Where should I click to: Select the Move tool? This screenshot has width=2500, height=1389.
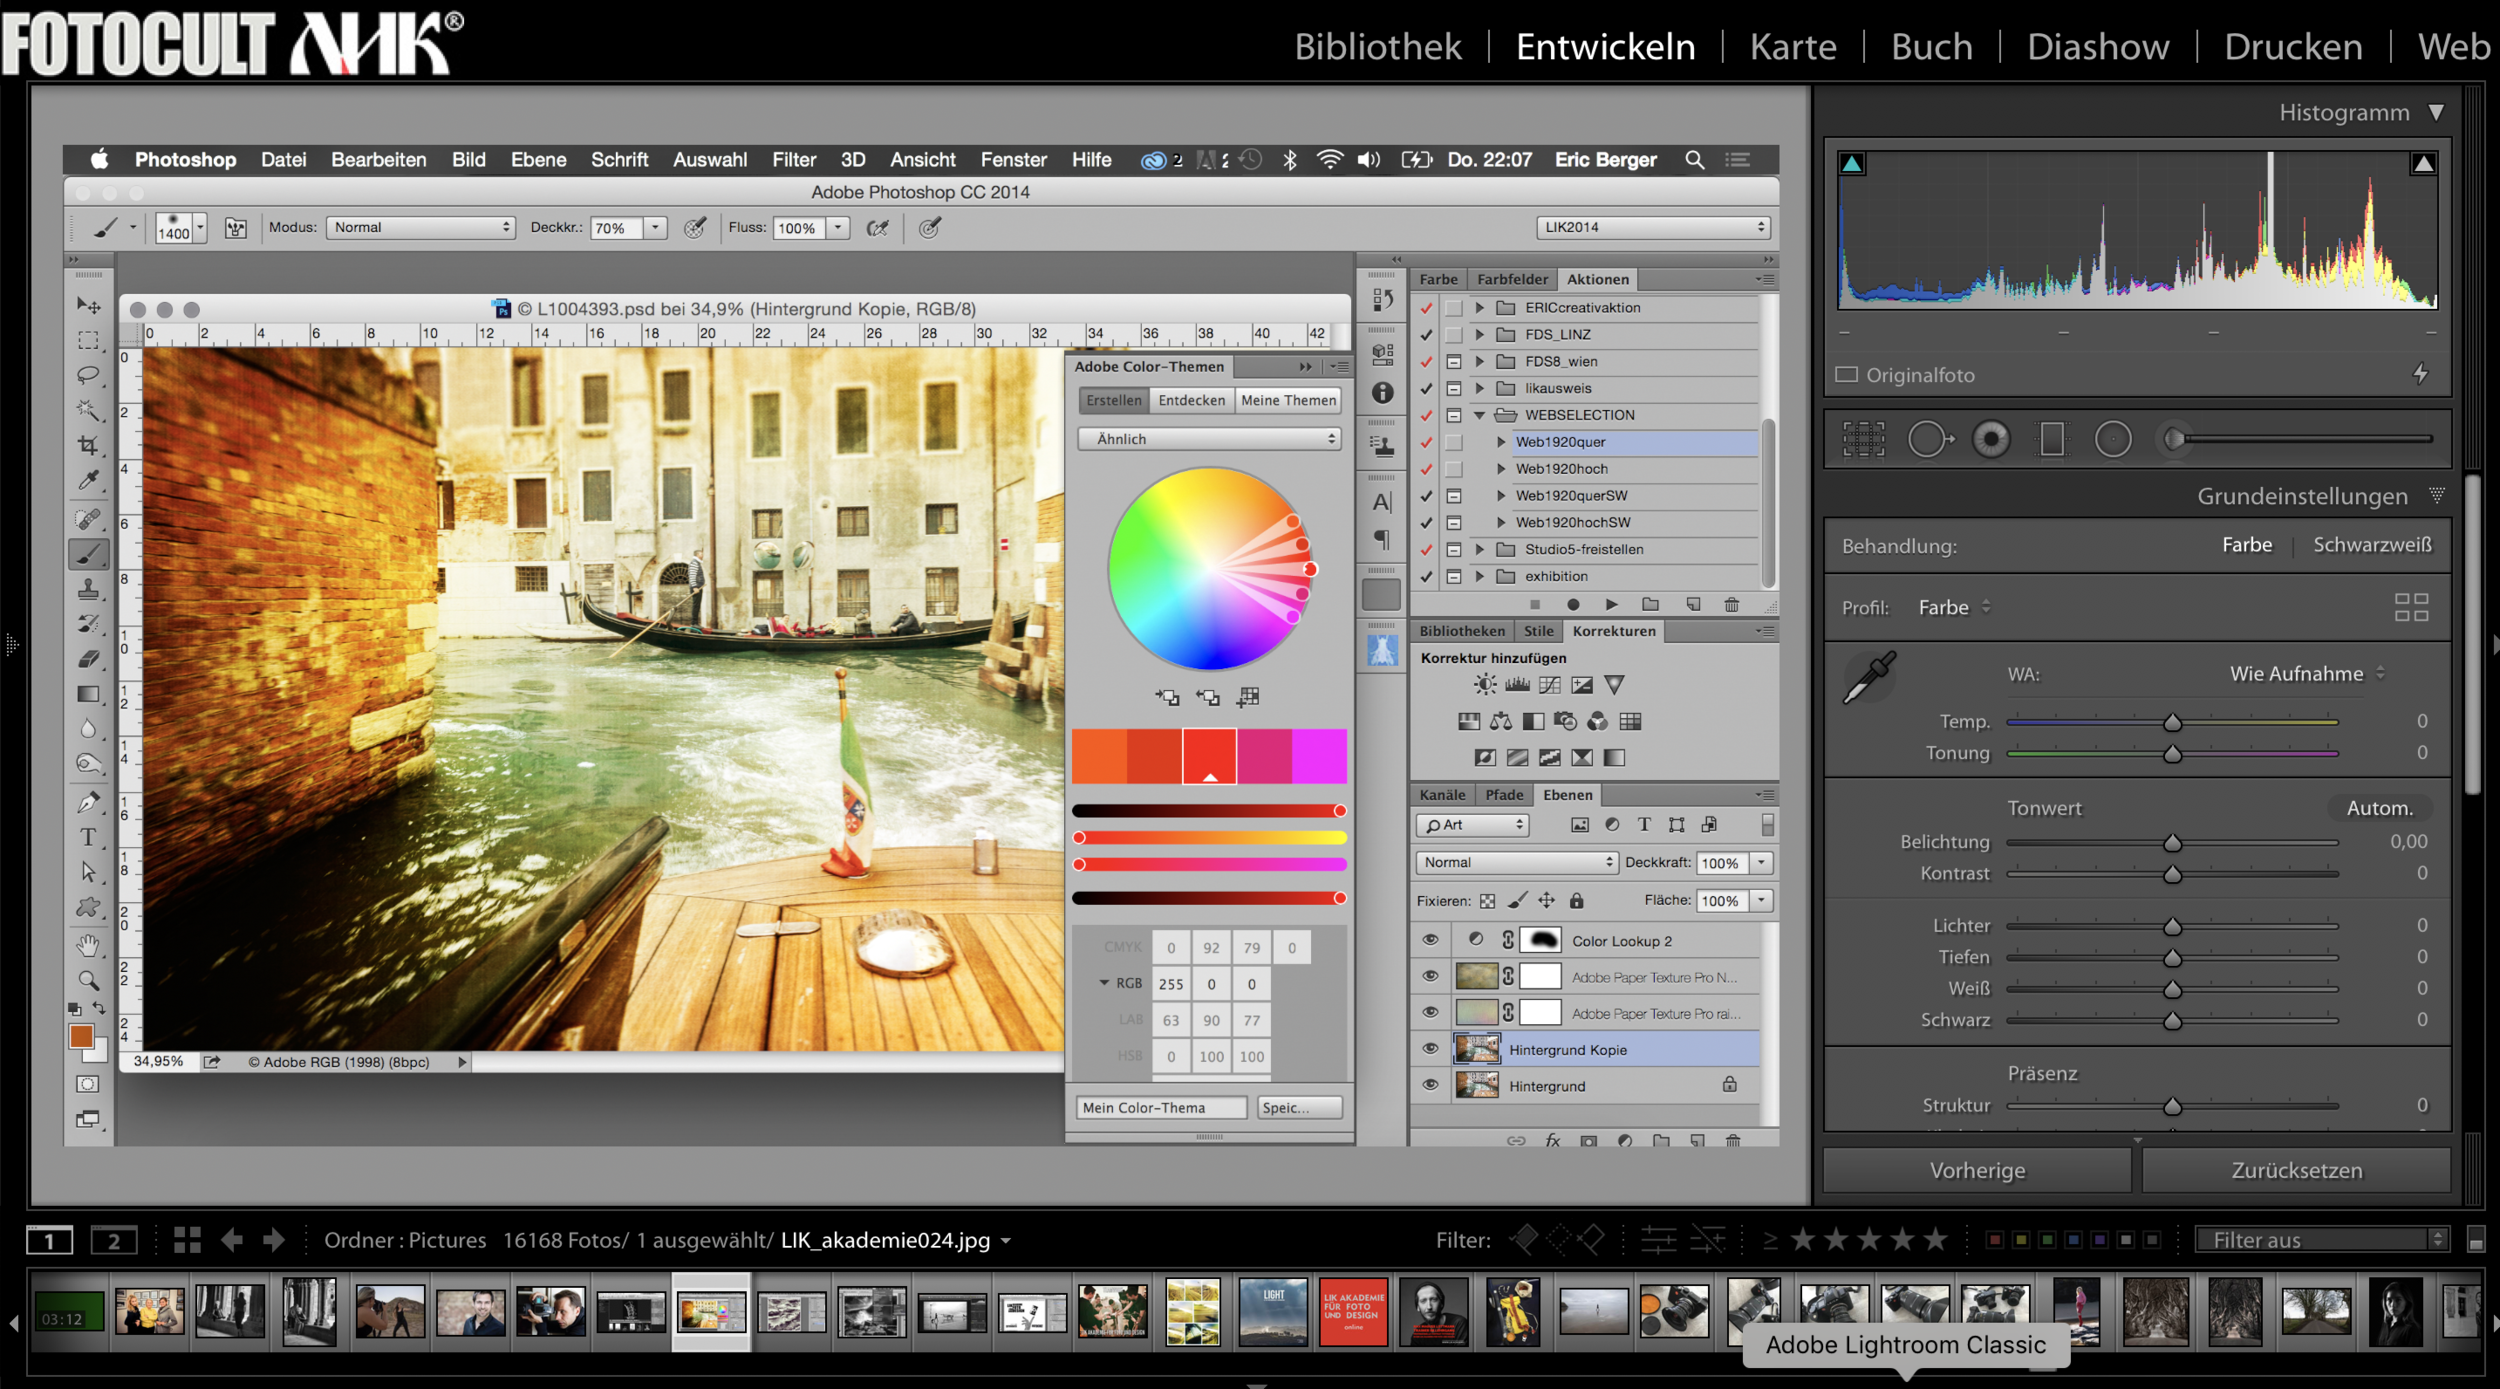(x=89, y=305)
